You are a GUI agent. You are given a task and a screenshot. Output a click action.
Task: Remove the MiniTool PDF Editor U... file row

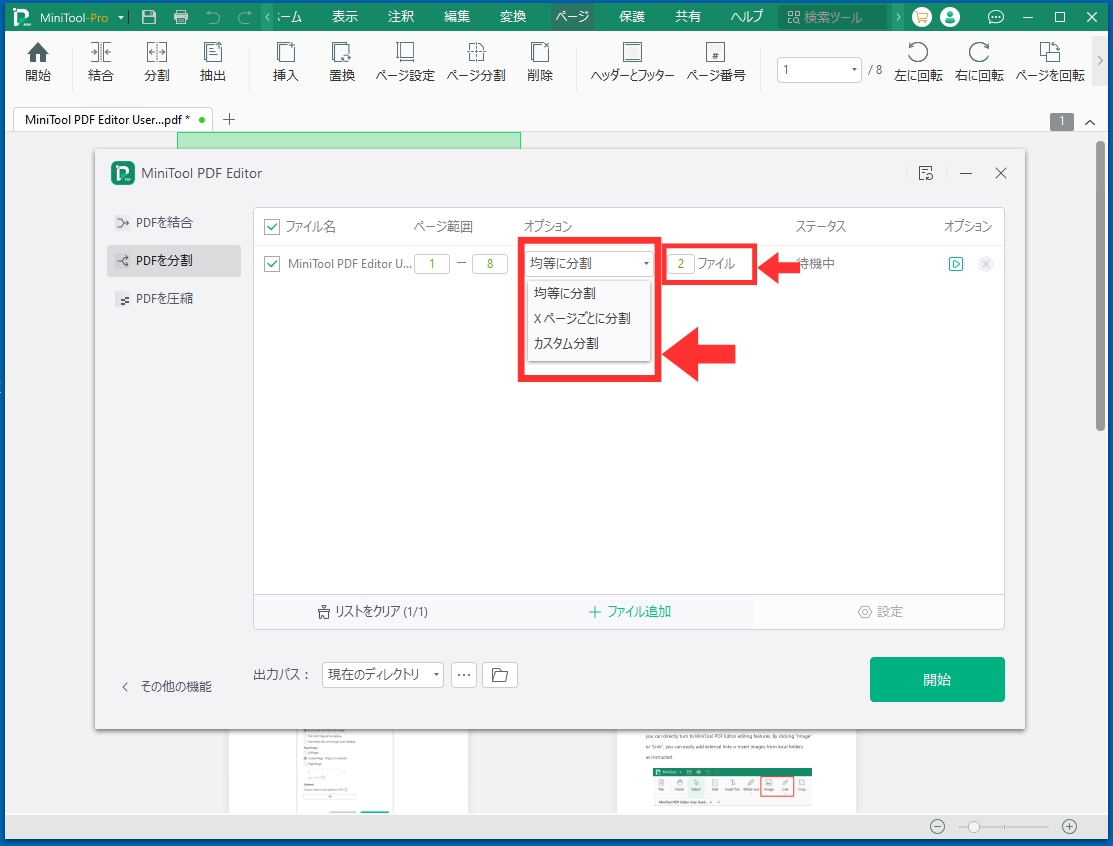pyautogui.click(x=985, y=264)
